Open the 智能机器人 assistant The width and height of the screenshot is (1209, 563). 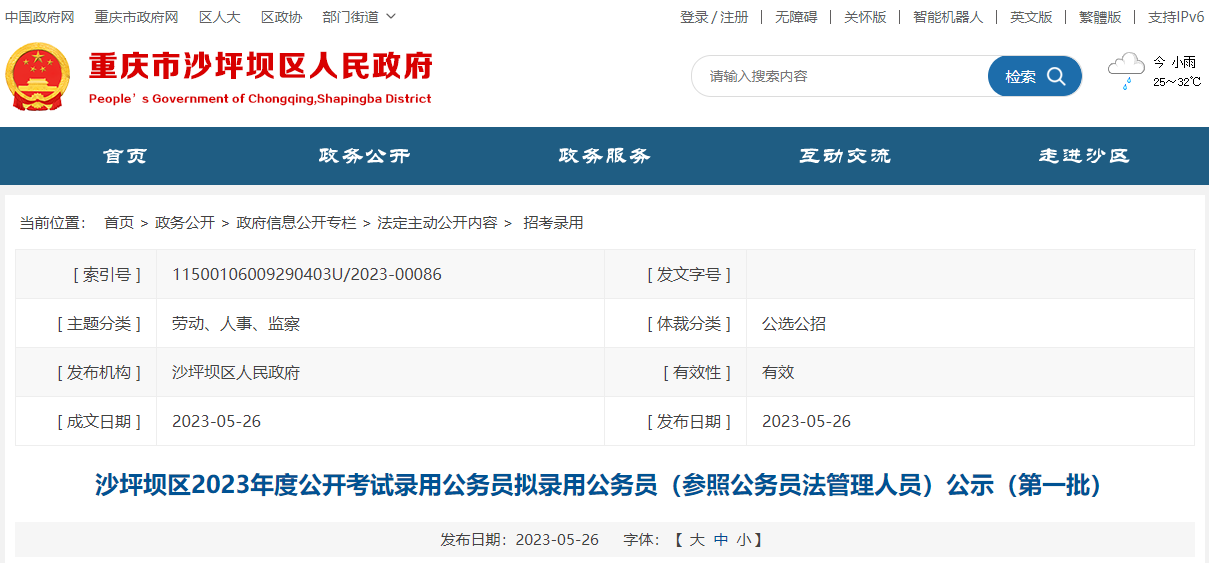947,17
